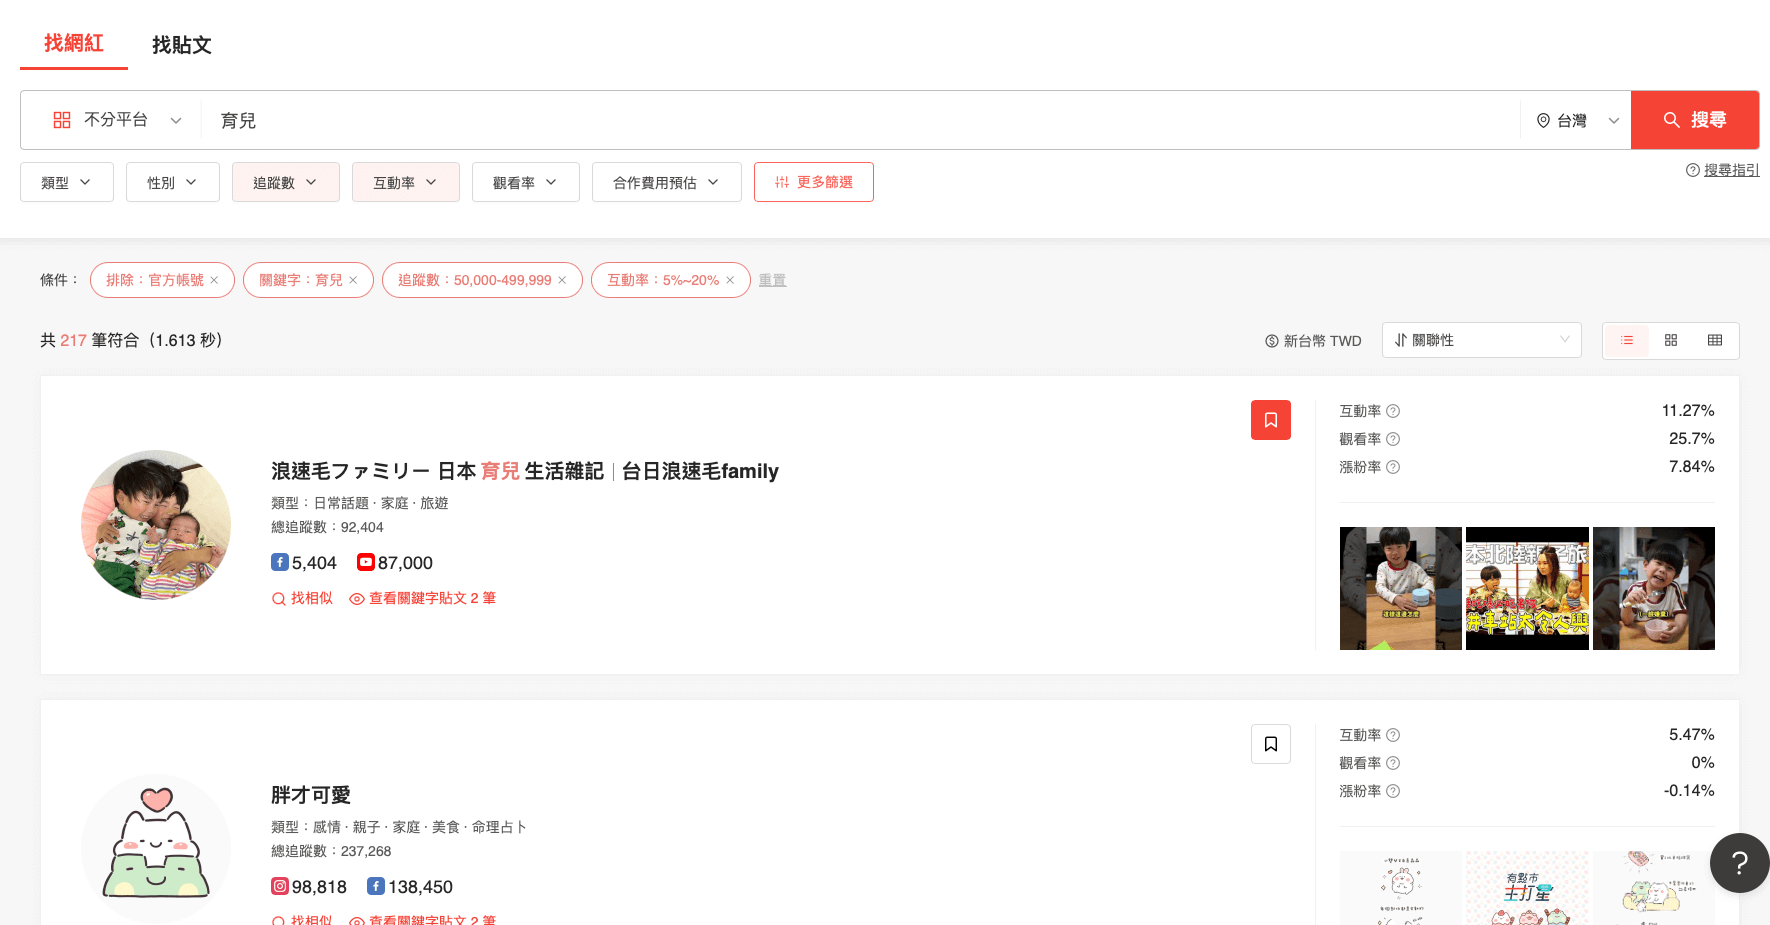The image size is (1770, 925).
Task: Open the 浪速毛ファミリー profile avatar
Action: pyautogui.click(x=156, y=525)
